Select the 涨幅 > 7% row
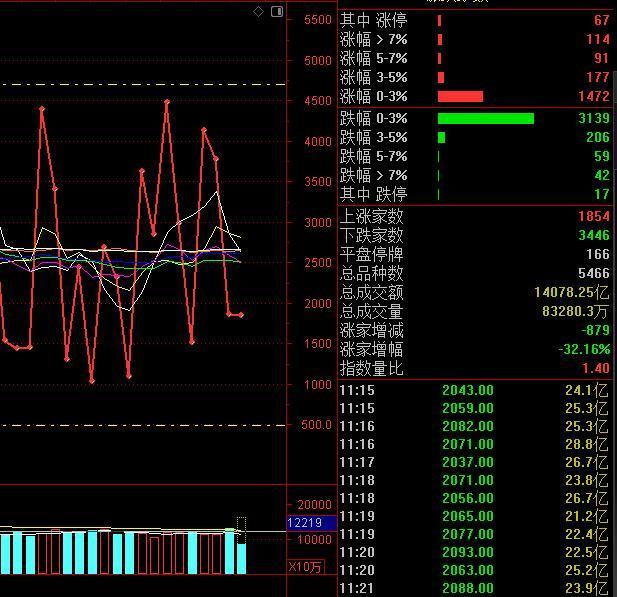 [475, 39]
